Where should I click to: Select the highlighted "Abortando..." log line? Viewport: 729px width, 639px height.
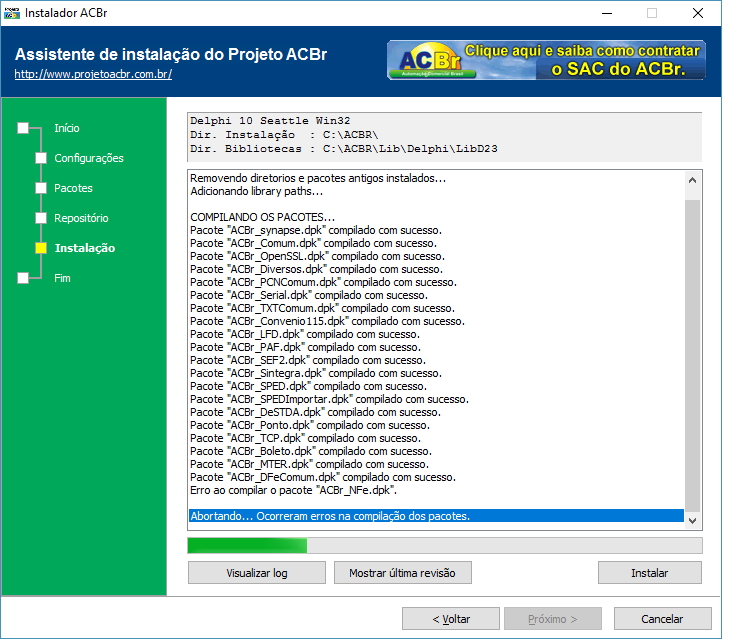(436, 516)
